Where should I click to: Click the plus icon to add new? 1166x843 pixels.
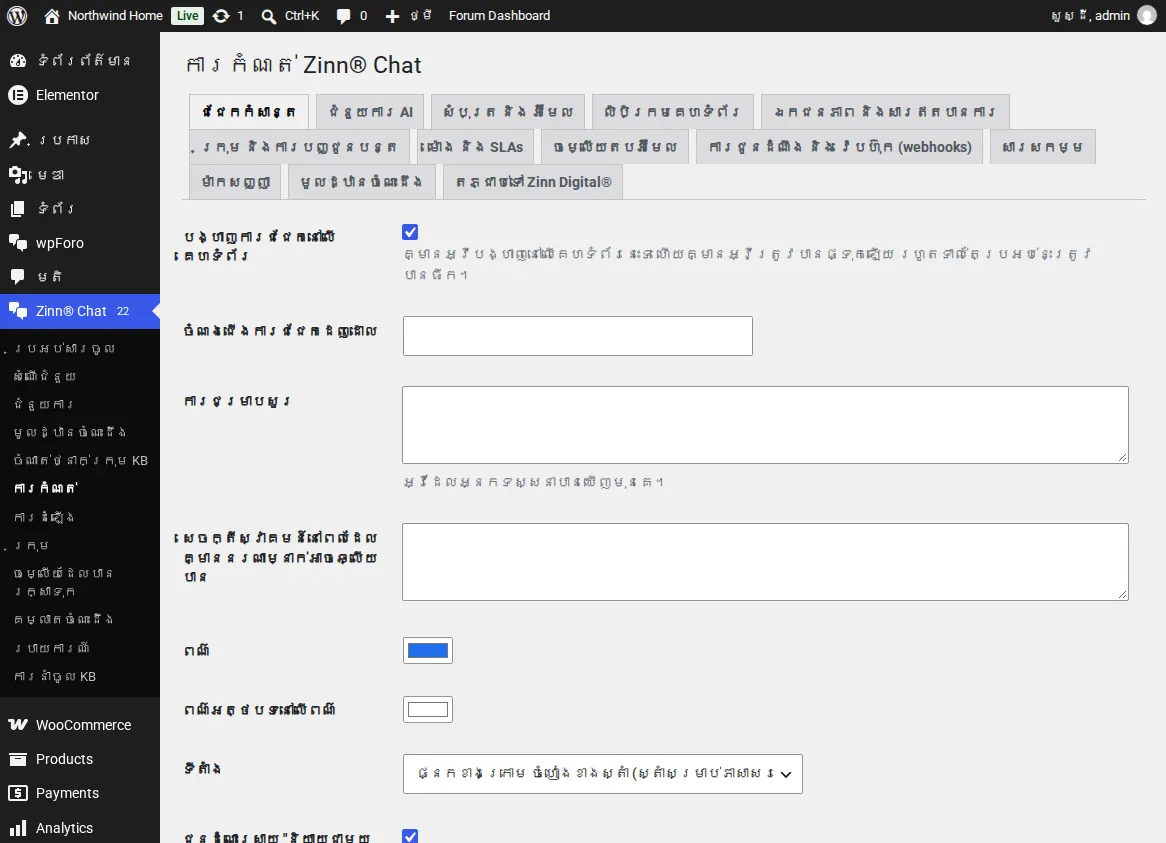(392, 16)
